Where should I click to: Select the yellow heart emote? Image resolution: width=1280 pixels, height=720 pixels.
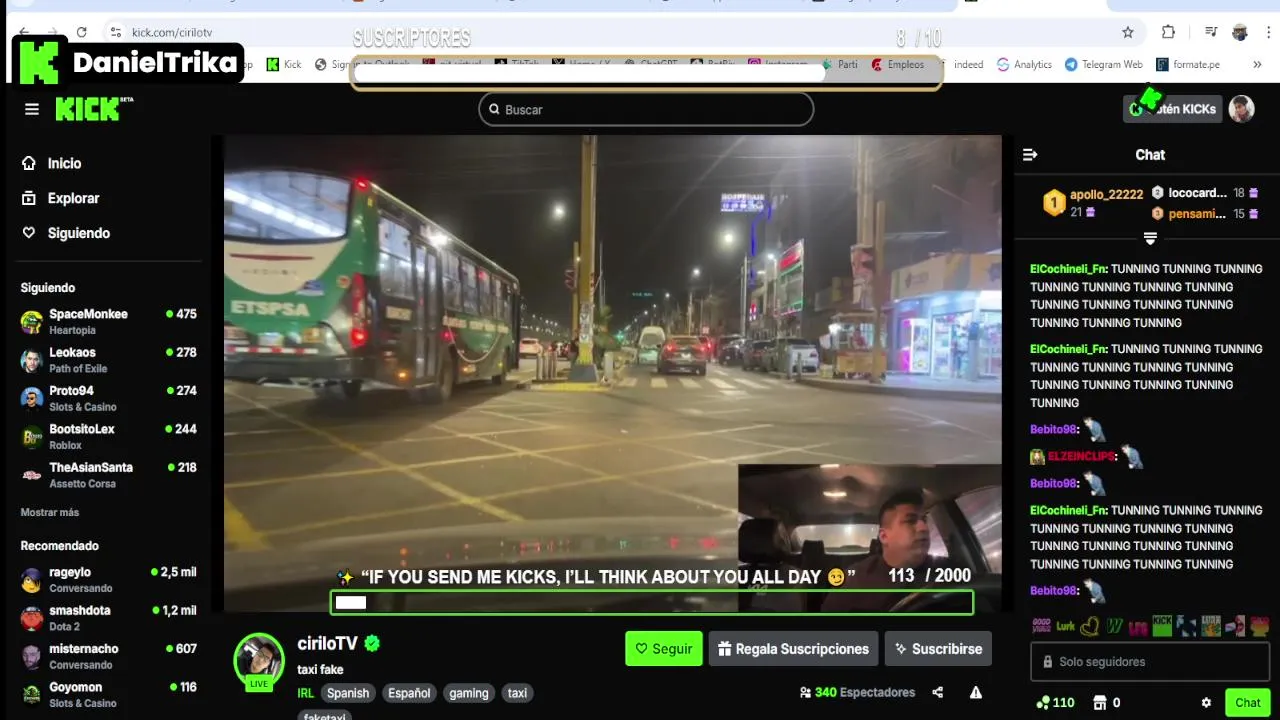click(x=1090, y=626)
